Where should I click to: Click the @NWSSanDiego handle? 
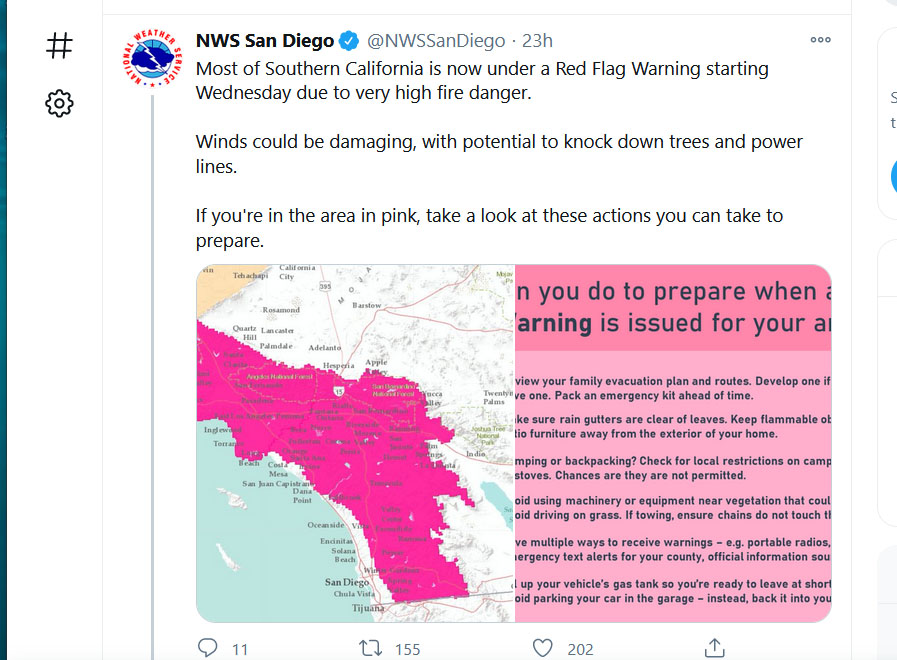pyautogui.click(x=436, y=41)
